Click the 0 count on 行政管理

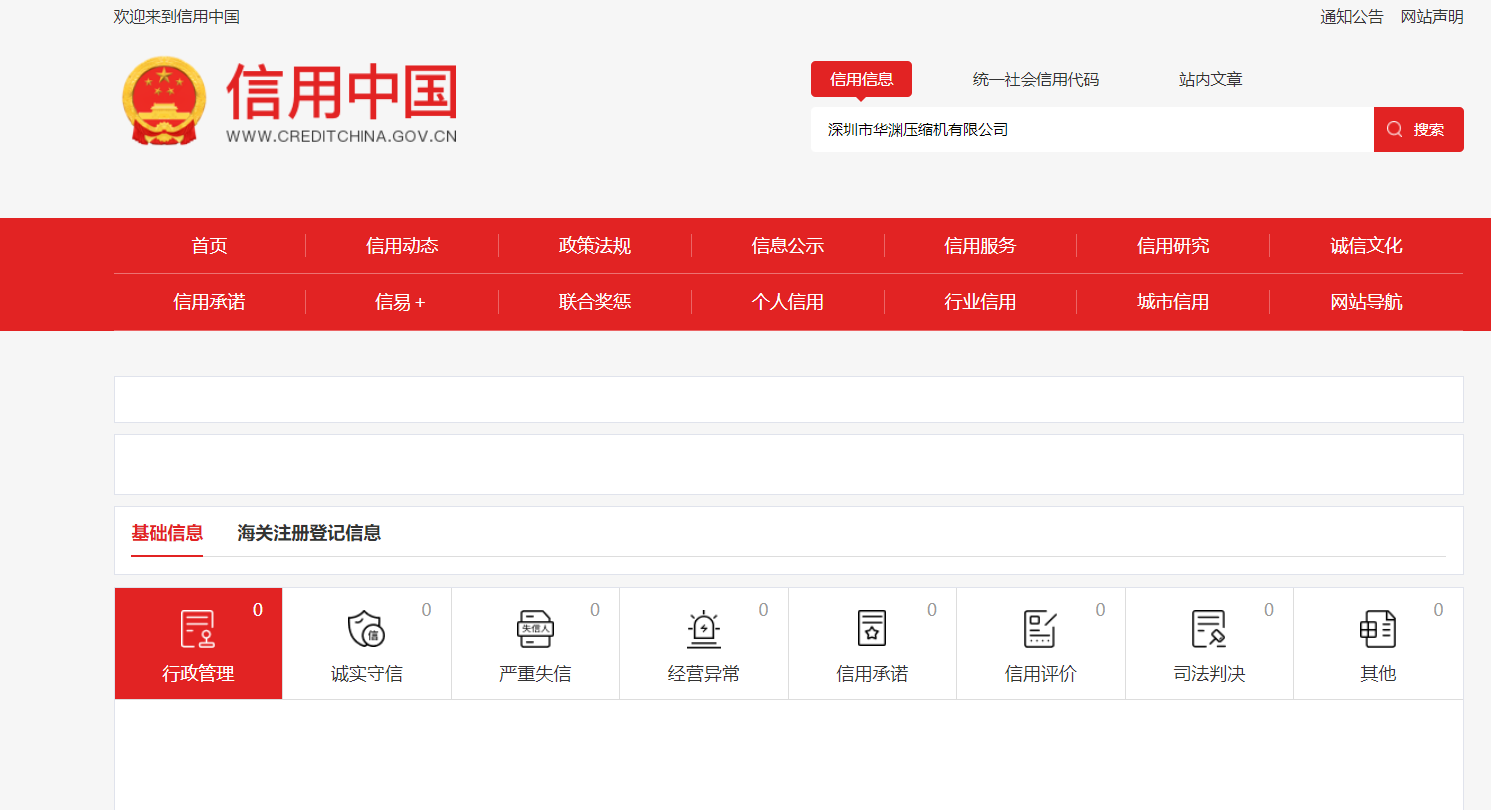(x=258, y=610)
